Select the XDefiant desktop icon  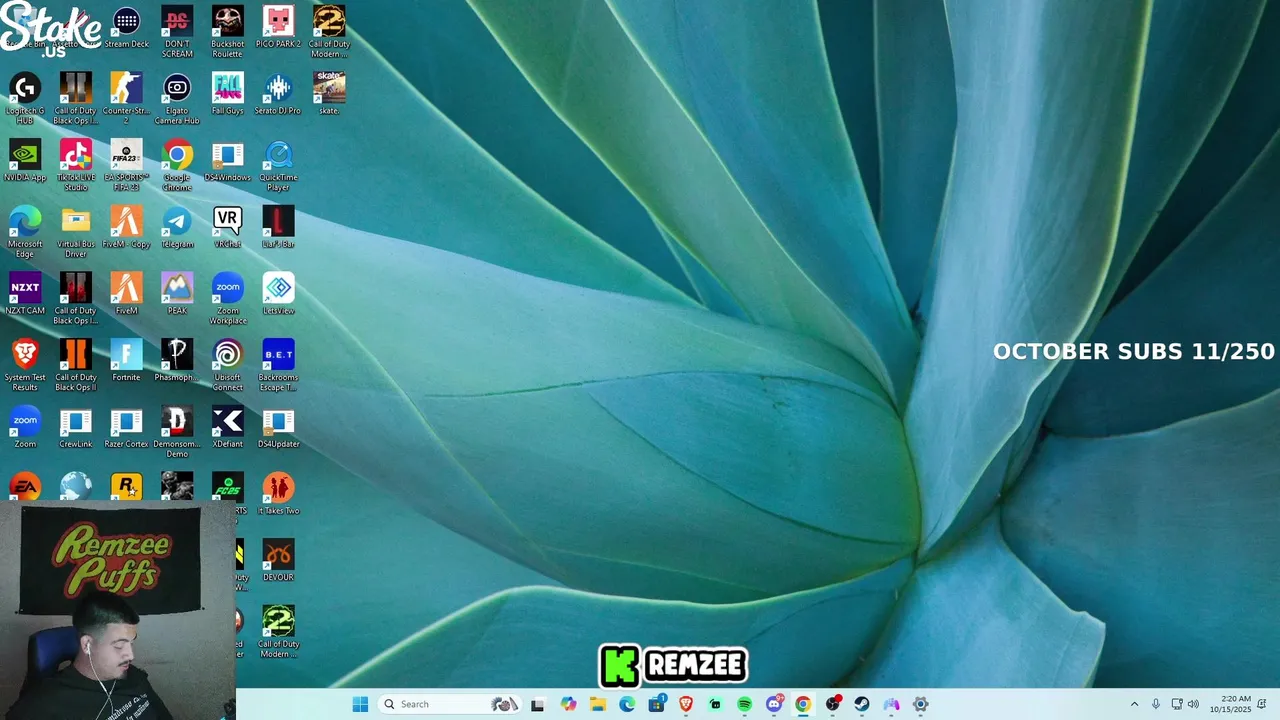(x=227, y=427)
